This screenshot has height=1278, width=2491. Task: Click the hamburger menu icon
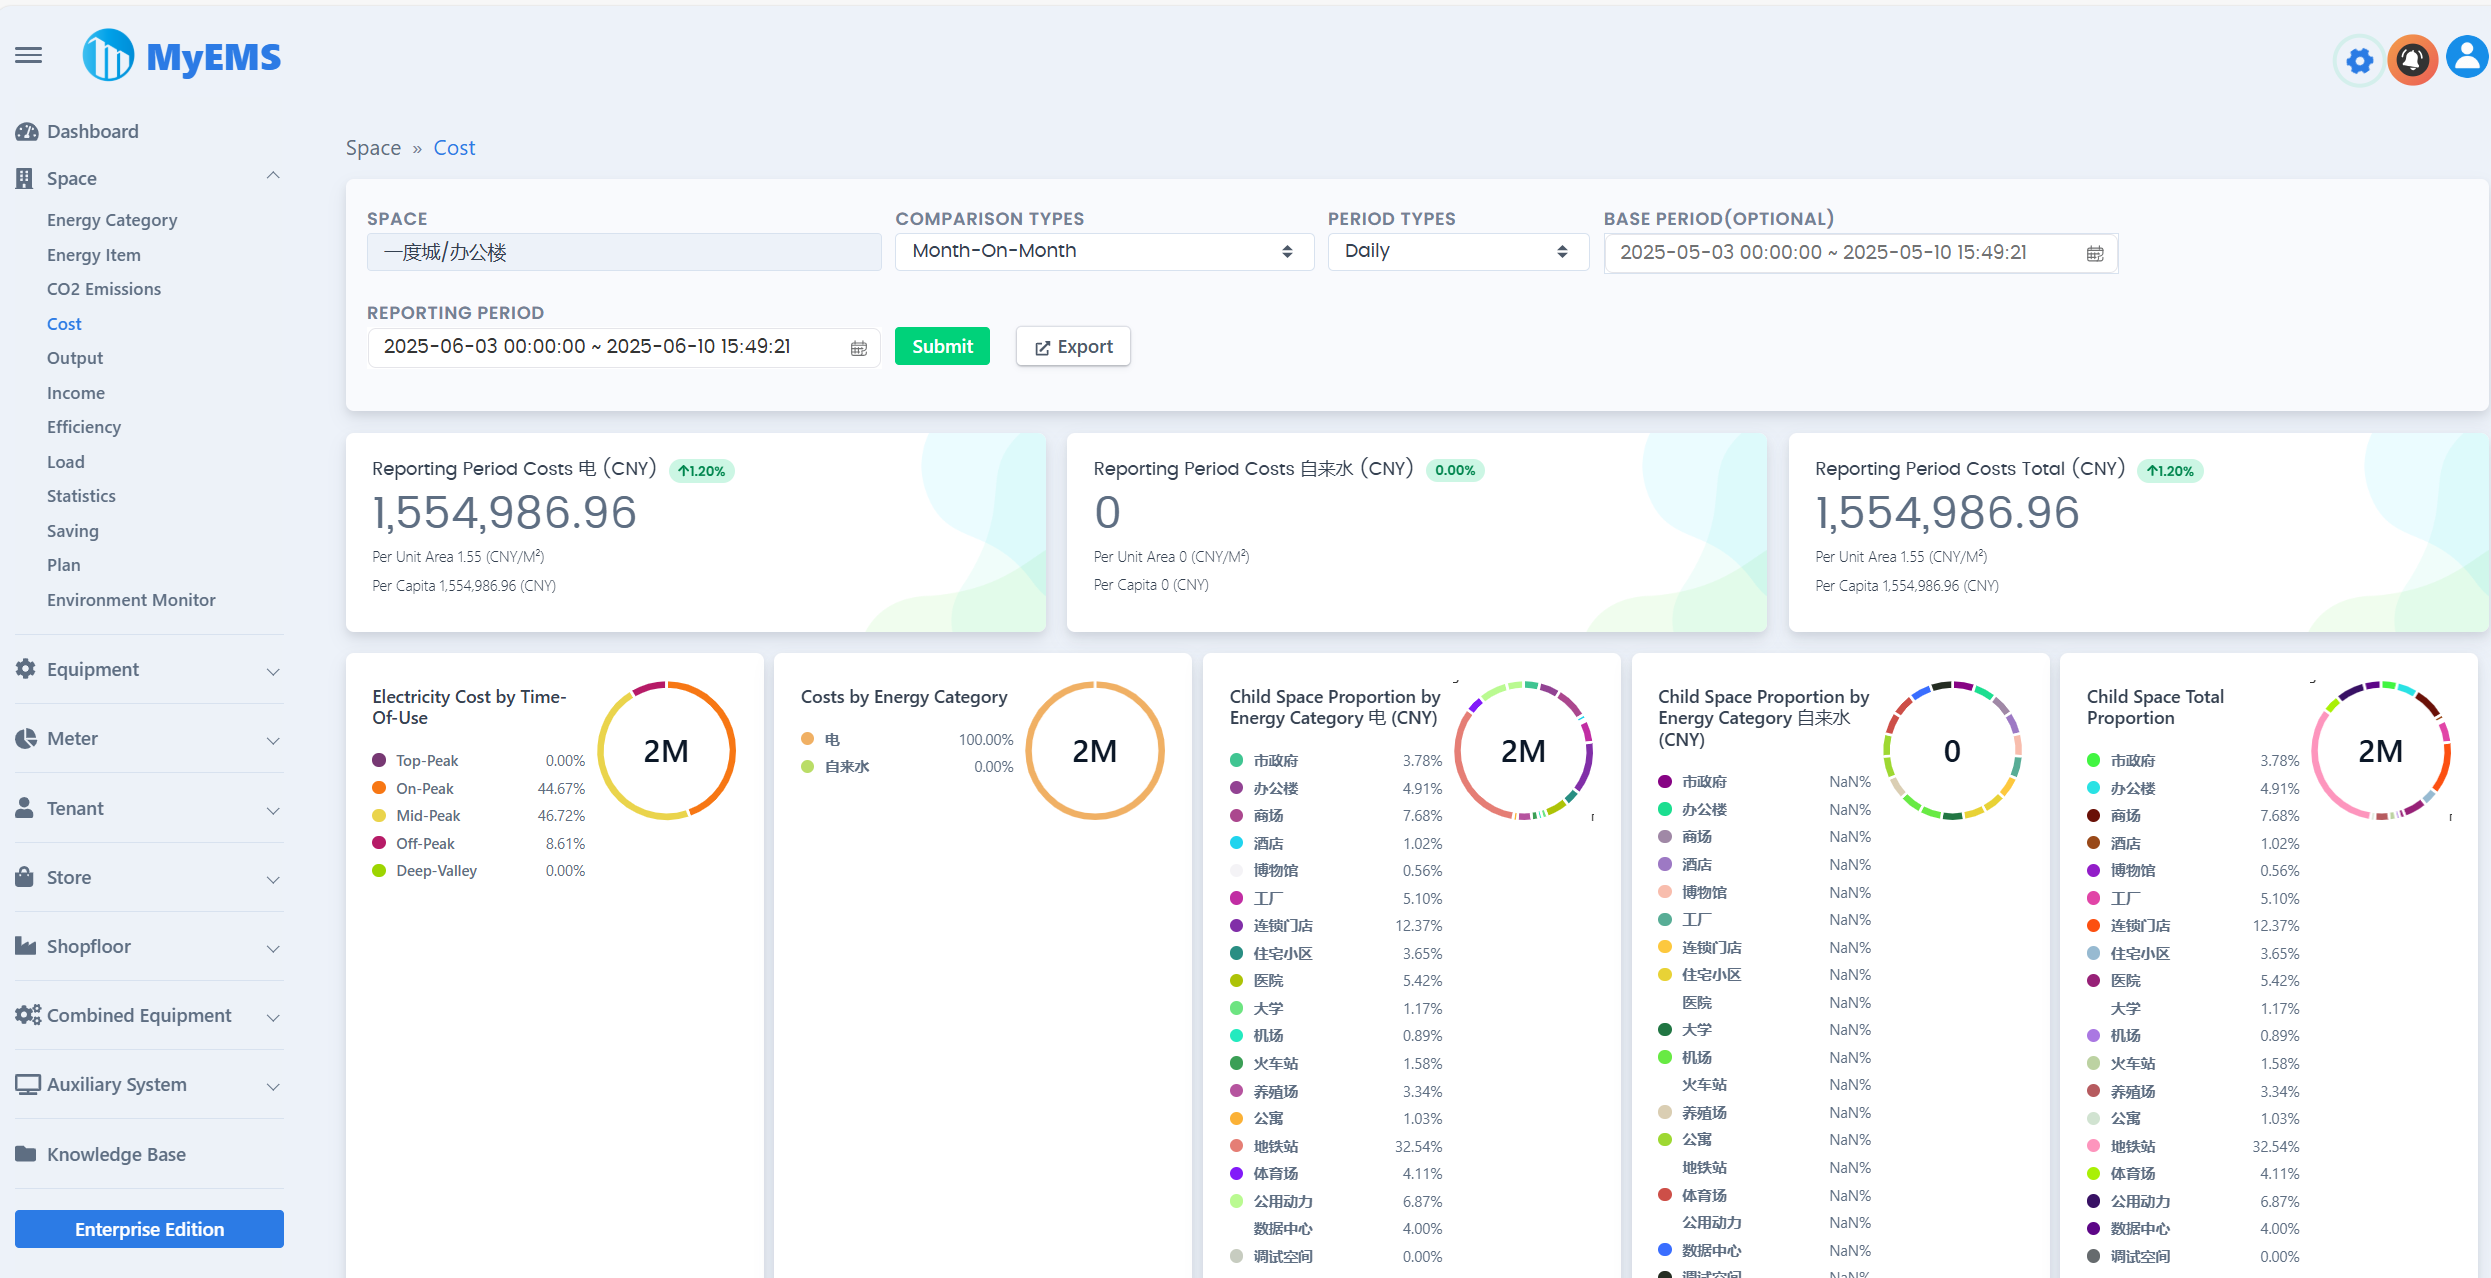29,55
